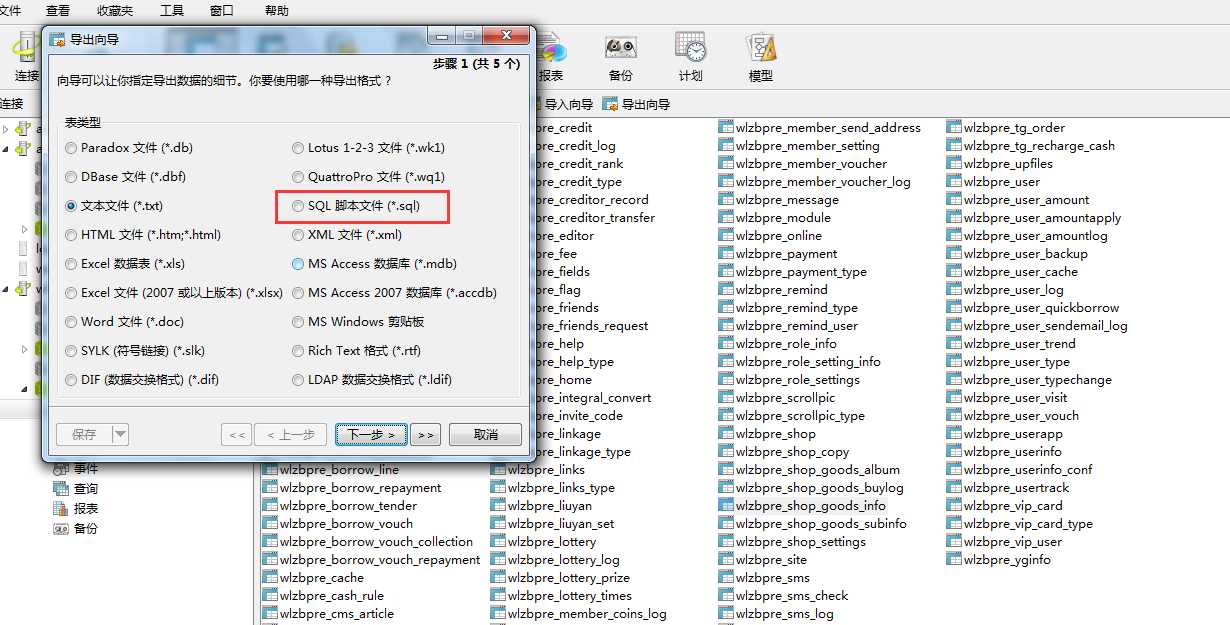Choose Excel 数据表 (*.xls) format
1230x625 pixels.
click(125, 264)
